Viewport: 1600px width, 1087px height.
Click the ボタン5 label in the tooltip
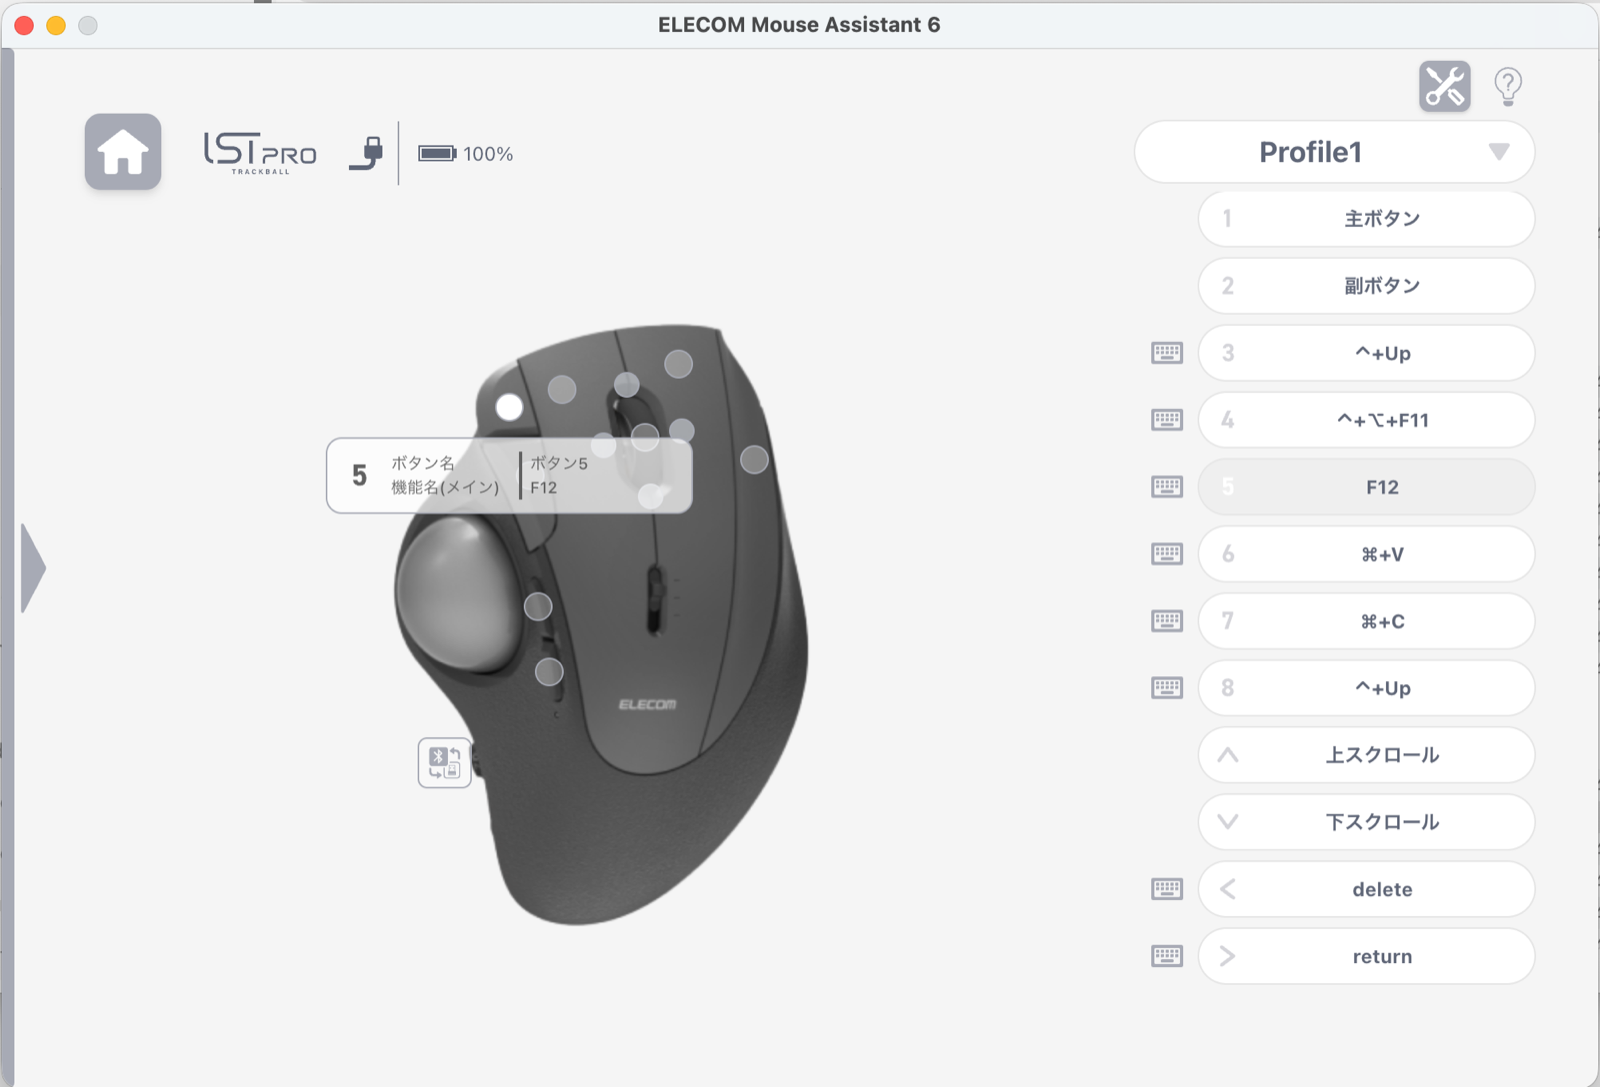(x=559, y=463)
